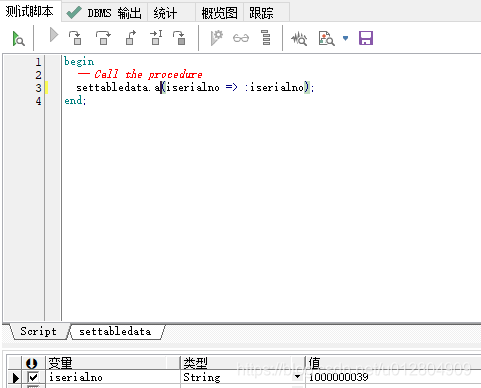Click the variable grid header icon column
481x388 pixels.
pyautogui.click(x=33, y=363)
